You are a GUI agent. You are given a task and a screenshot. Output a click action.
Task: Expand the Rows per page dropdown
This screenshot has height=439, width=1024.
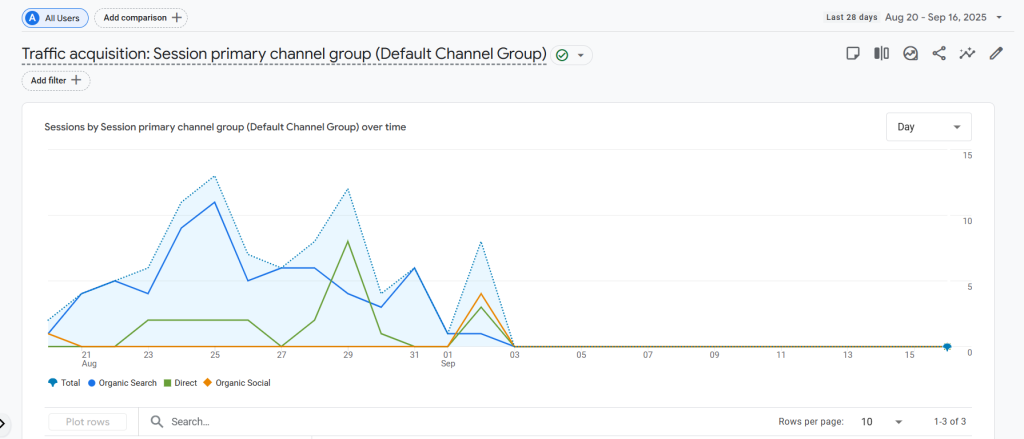[882, 422]
